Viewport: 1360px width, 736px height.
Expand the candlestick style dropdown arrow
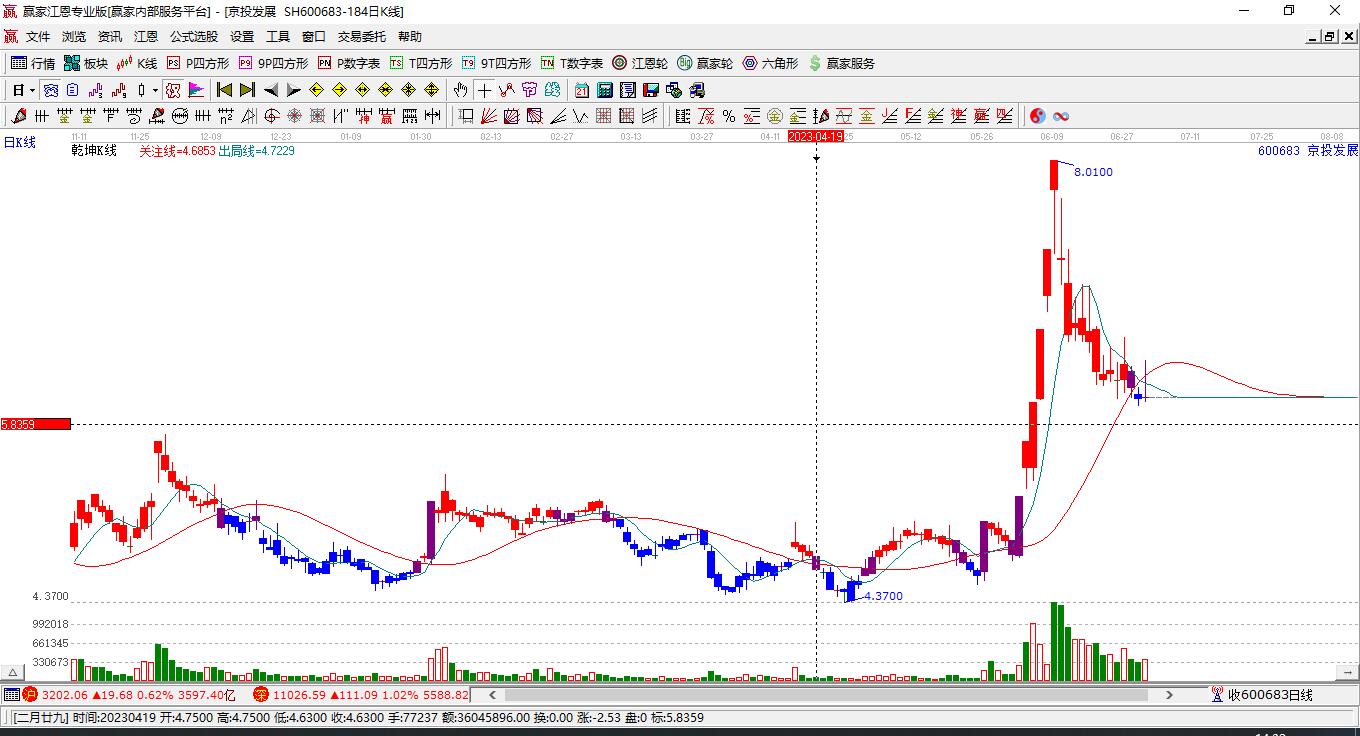point(155,90)
